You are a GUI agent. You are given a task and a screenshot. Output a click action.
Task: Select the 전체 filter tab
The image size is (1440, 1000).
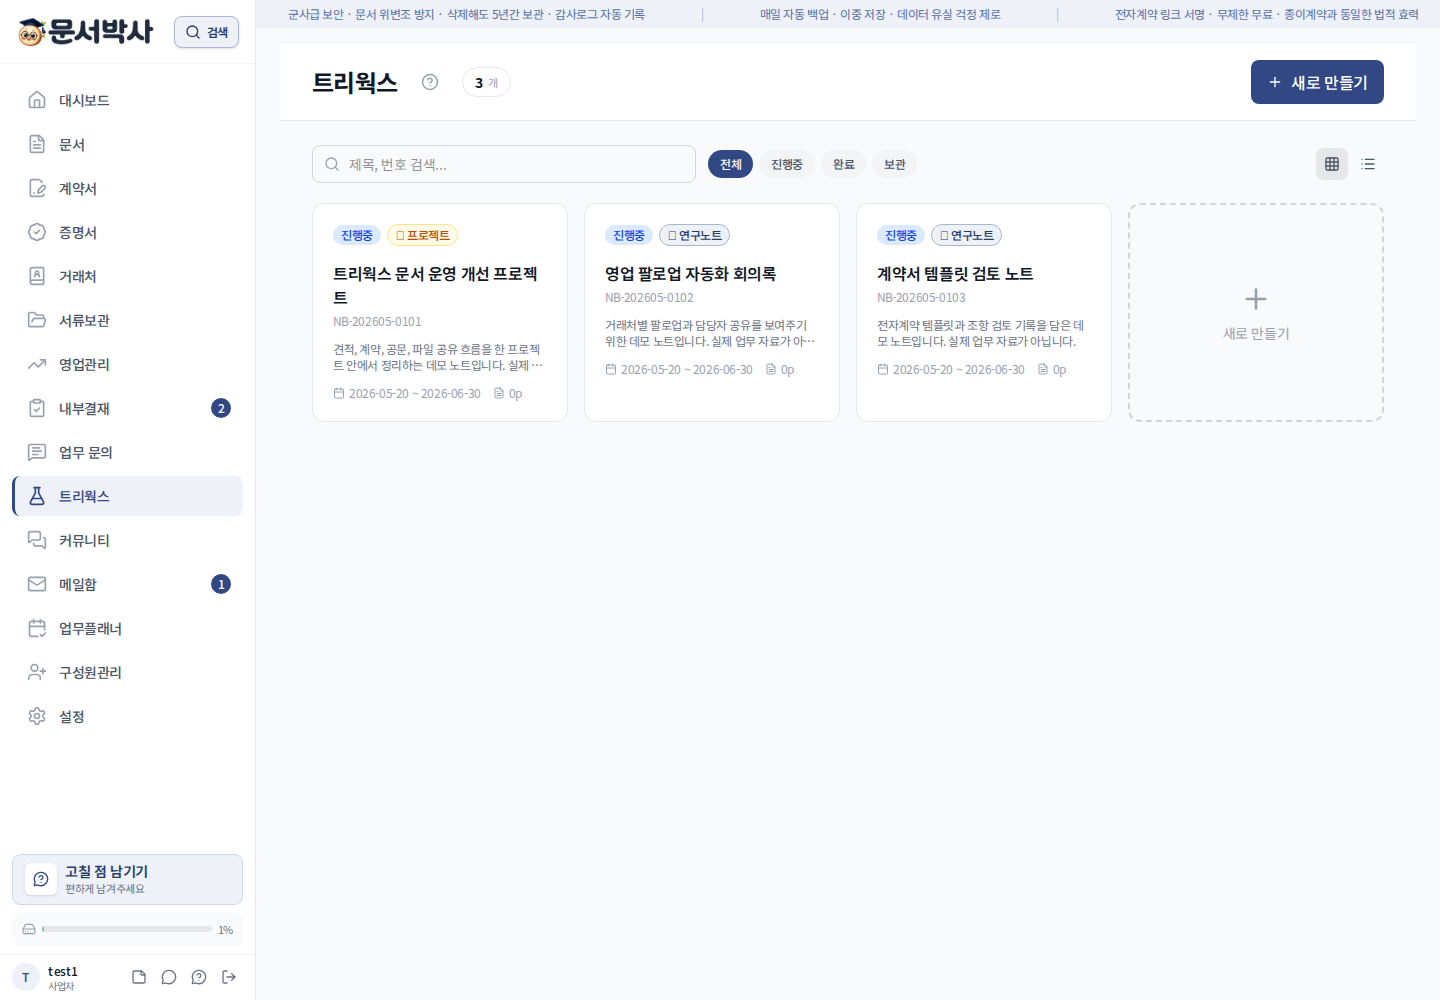coord(730,164)
